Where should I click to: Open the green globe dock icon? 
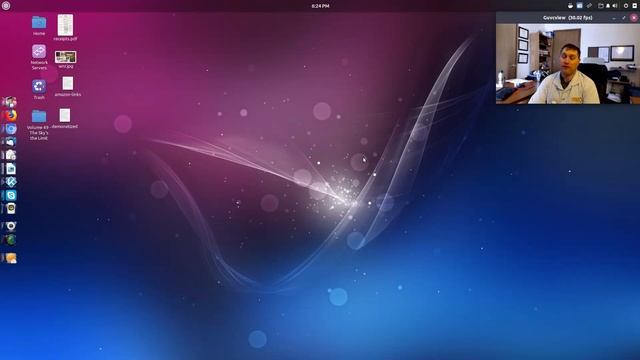[x=11, y=239]
